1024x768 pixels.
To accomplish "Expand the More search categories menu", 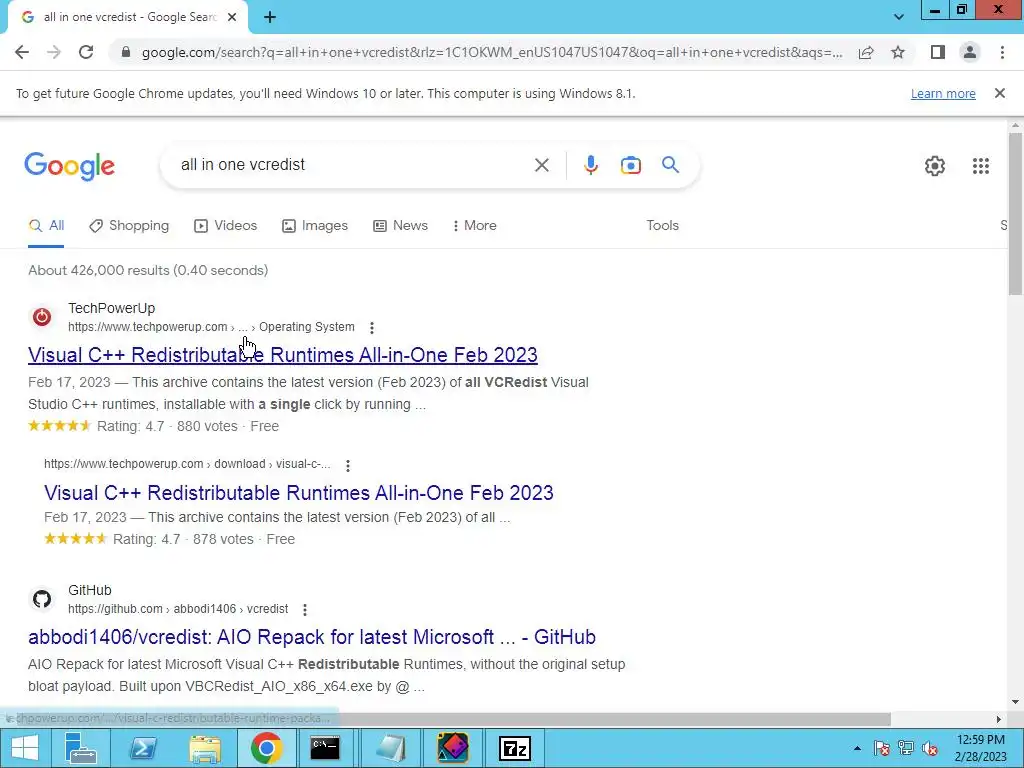I will [475, 226].
